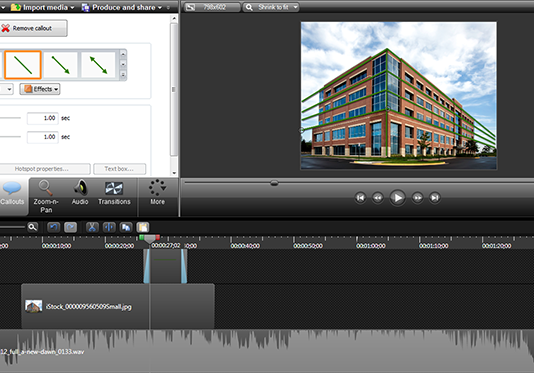Click the rewind playback button
534x373 pixels.
point(378,198)
